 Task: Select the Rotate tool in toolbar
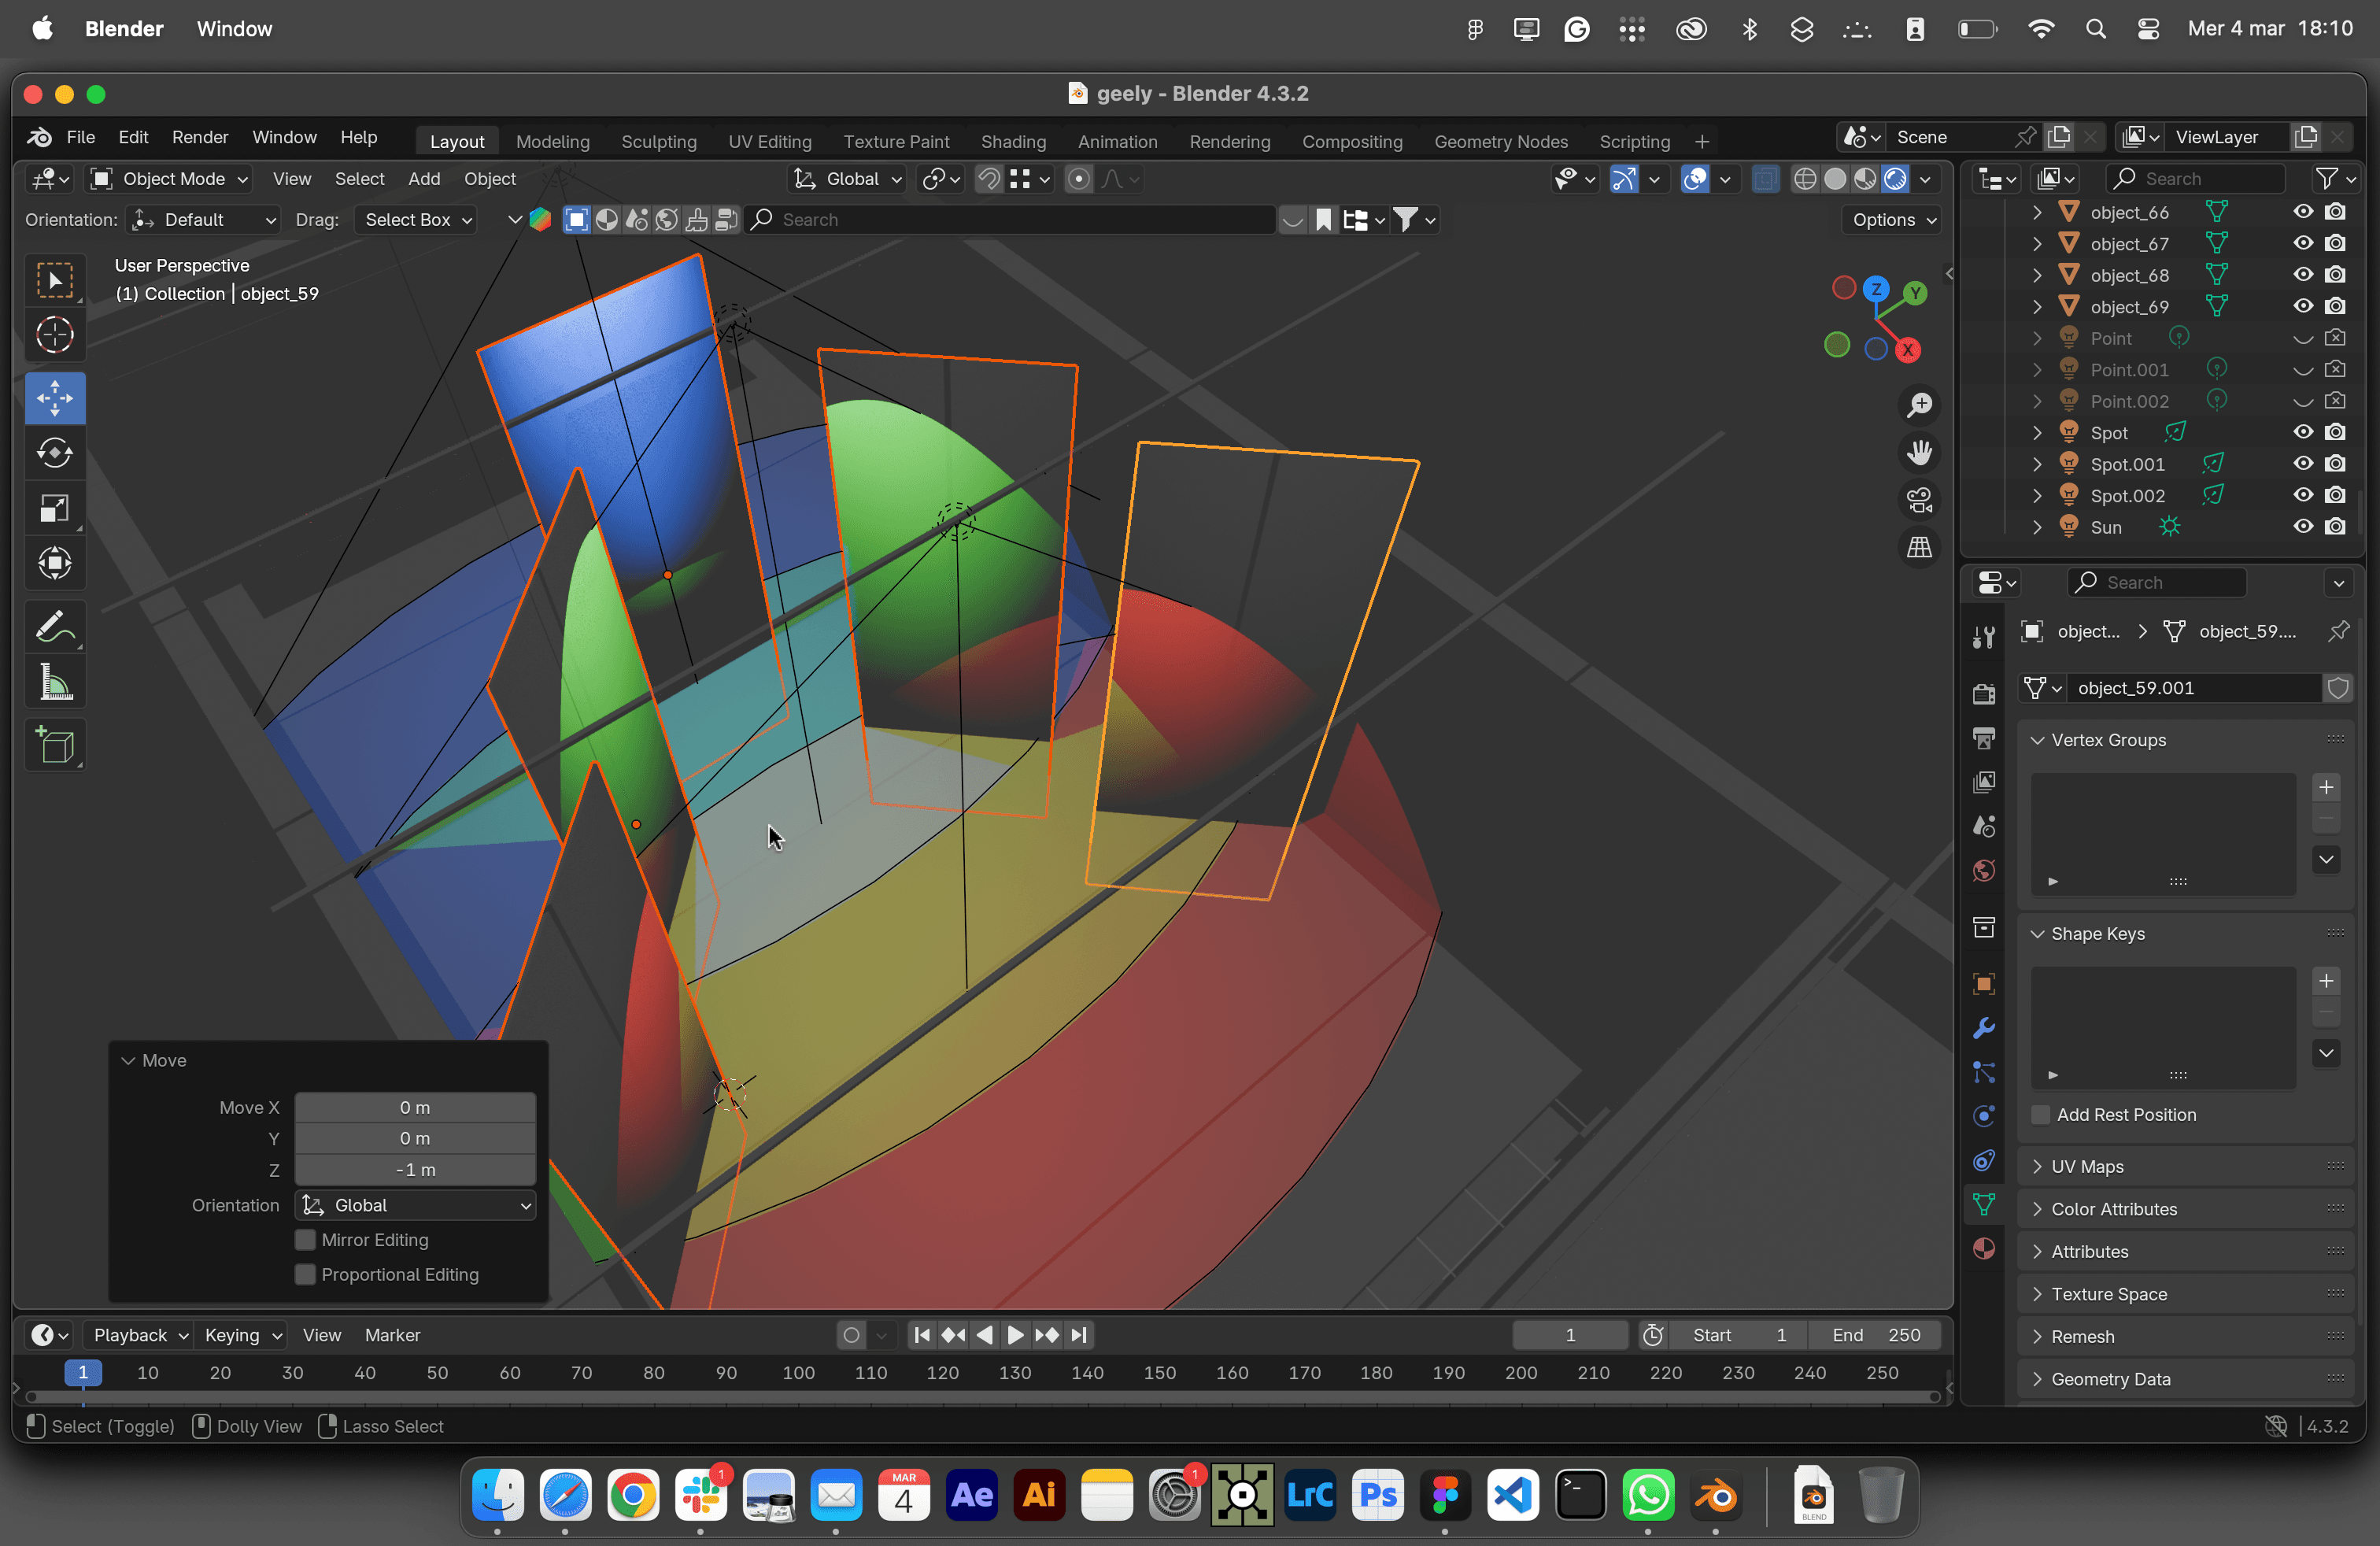[x=54, y=454]
